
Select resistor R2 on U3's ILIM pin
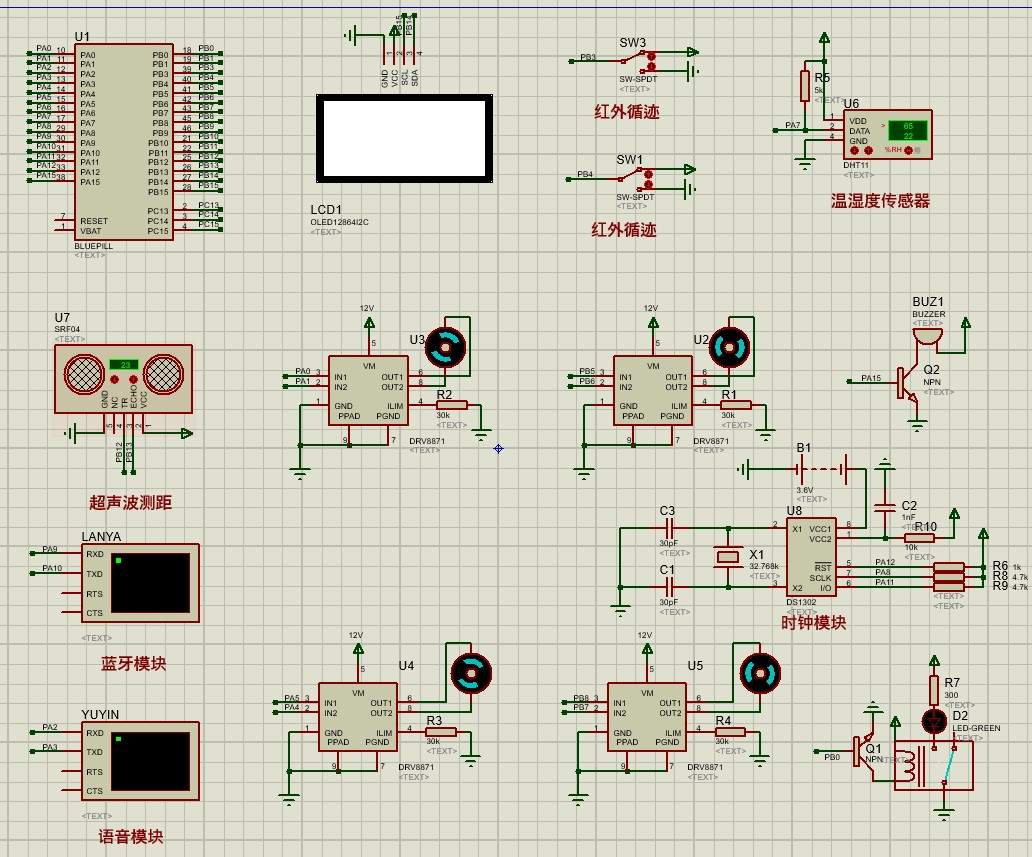[452, 405]
